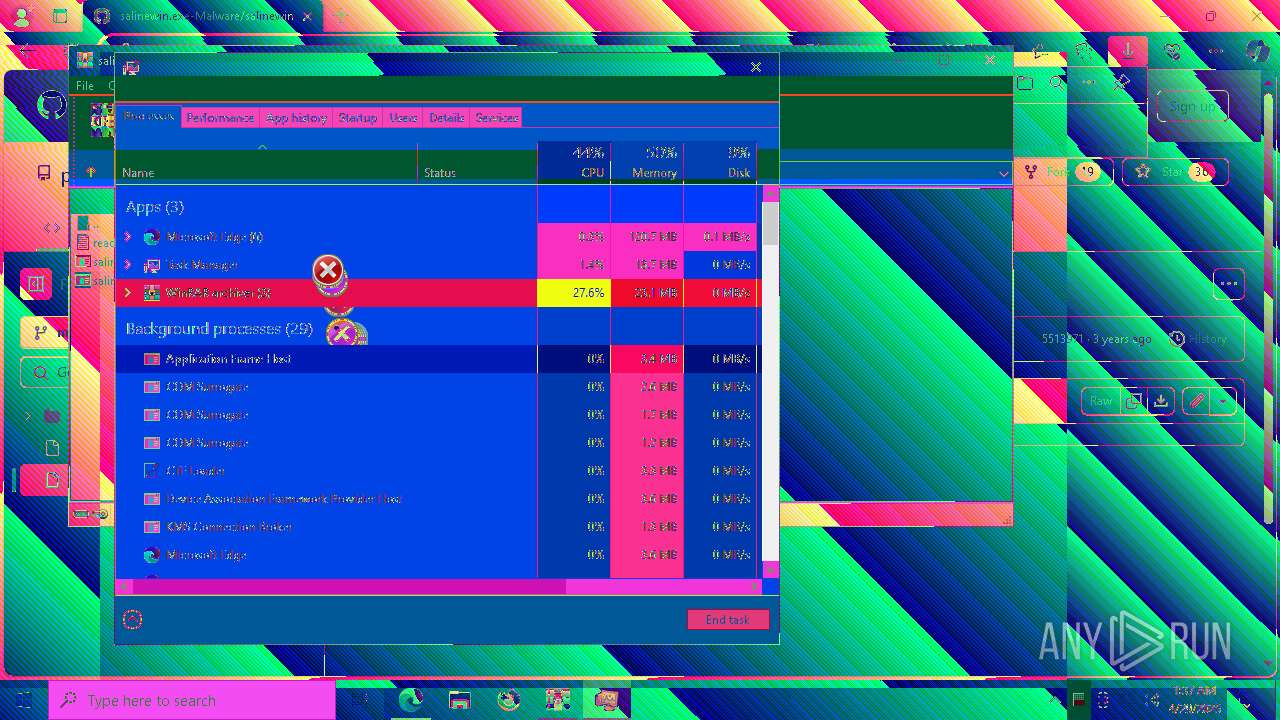Pin the Edge downloads panel
The image size is (1280, 720).
coord(1121,84)
